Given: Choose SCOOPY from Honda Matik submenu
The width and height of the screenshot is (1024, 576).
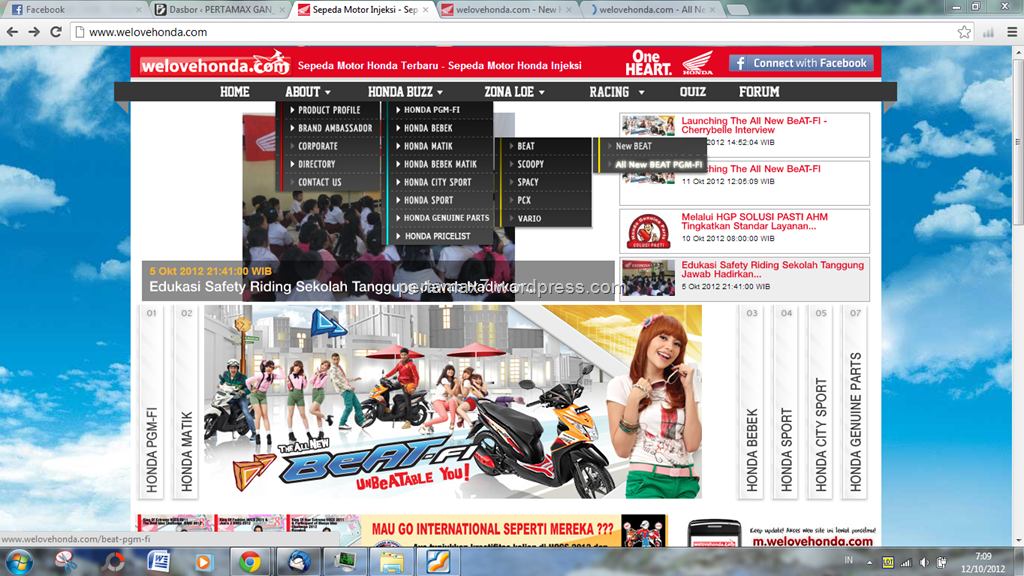Looking at the screenshot, I should (531, 164).
